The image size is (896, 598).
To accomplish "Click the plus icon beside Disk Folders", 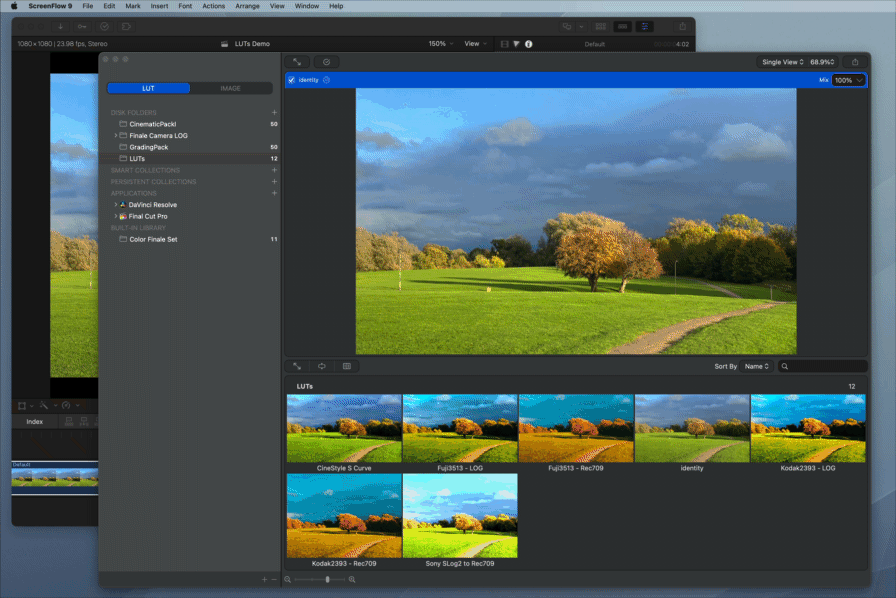I will tap(274, 113).
